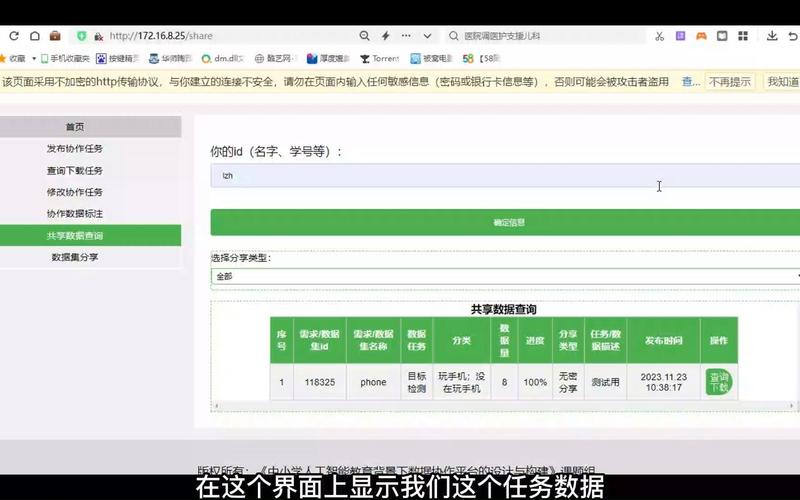Open the 选择分享类型 dropdown showing 全部
Screen dimensions: 800x500
505,277
